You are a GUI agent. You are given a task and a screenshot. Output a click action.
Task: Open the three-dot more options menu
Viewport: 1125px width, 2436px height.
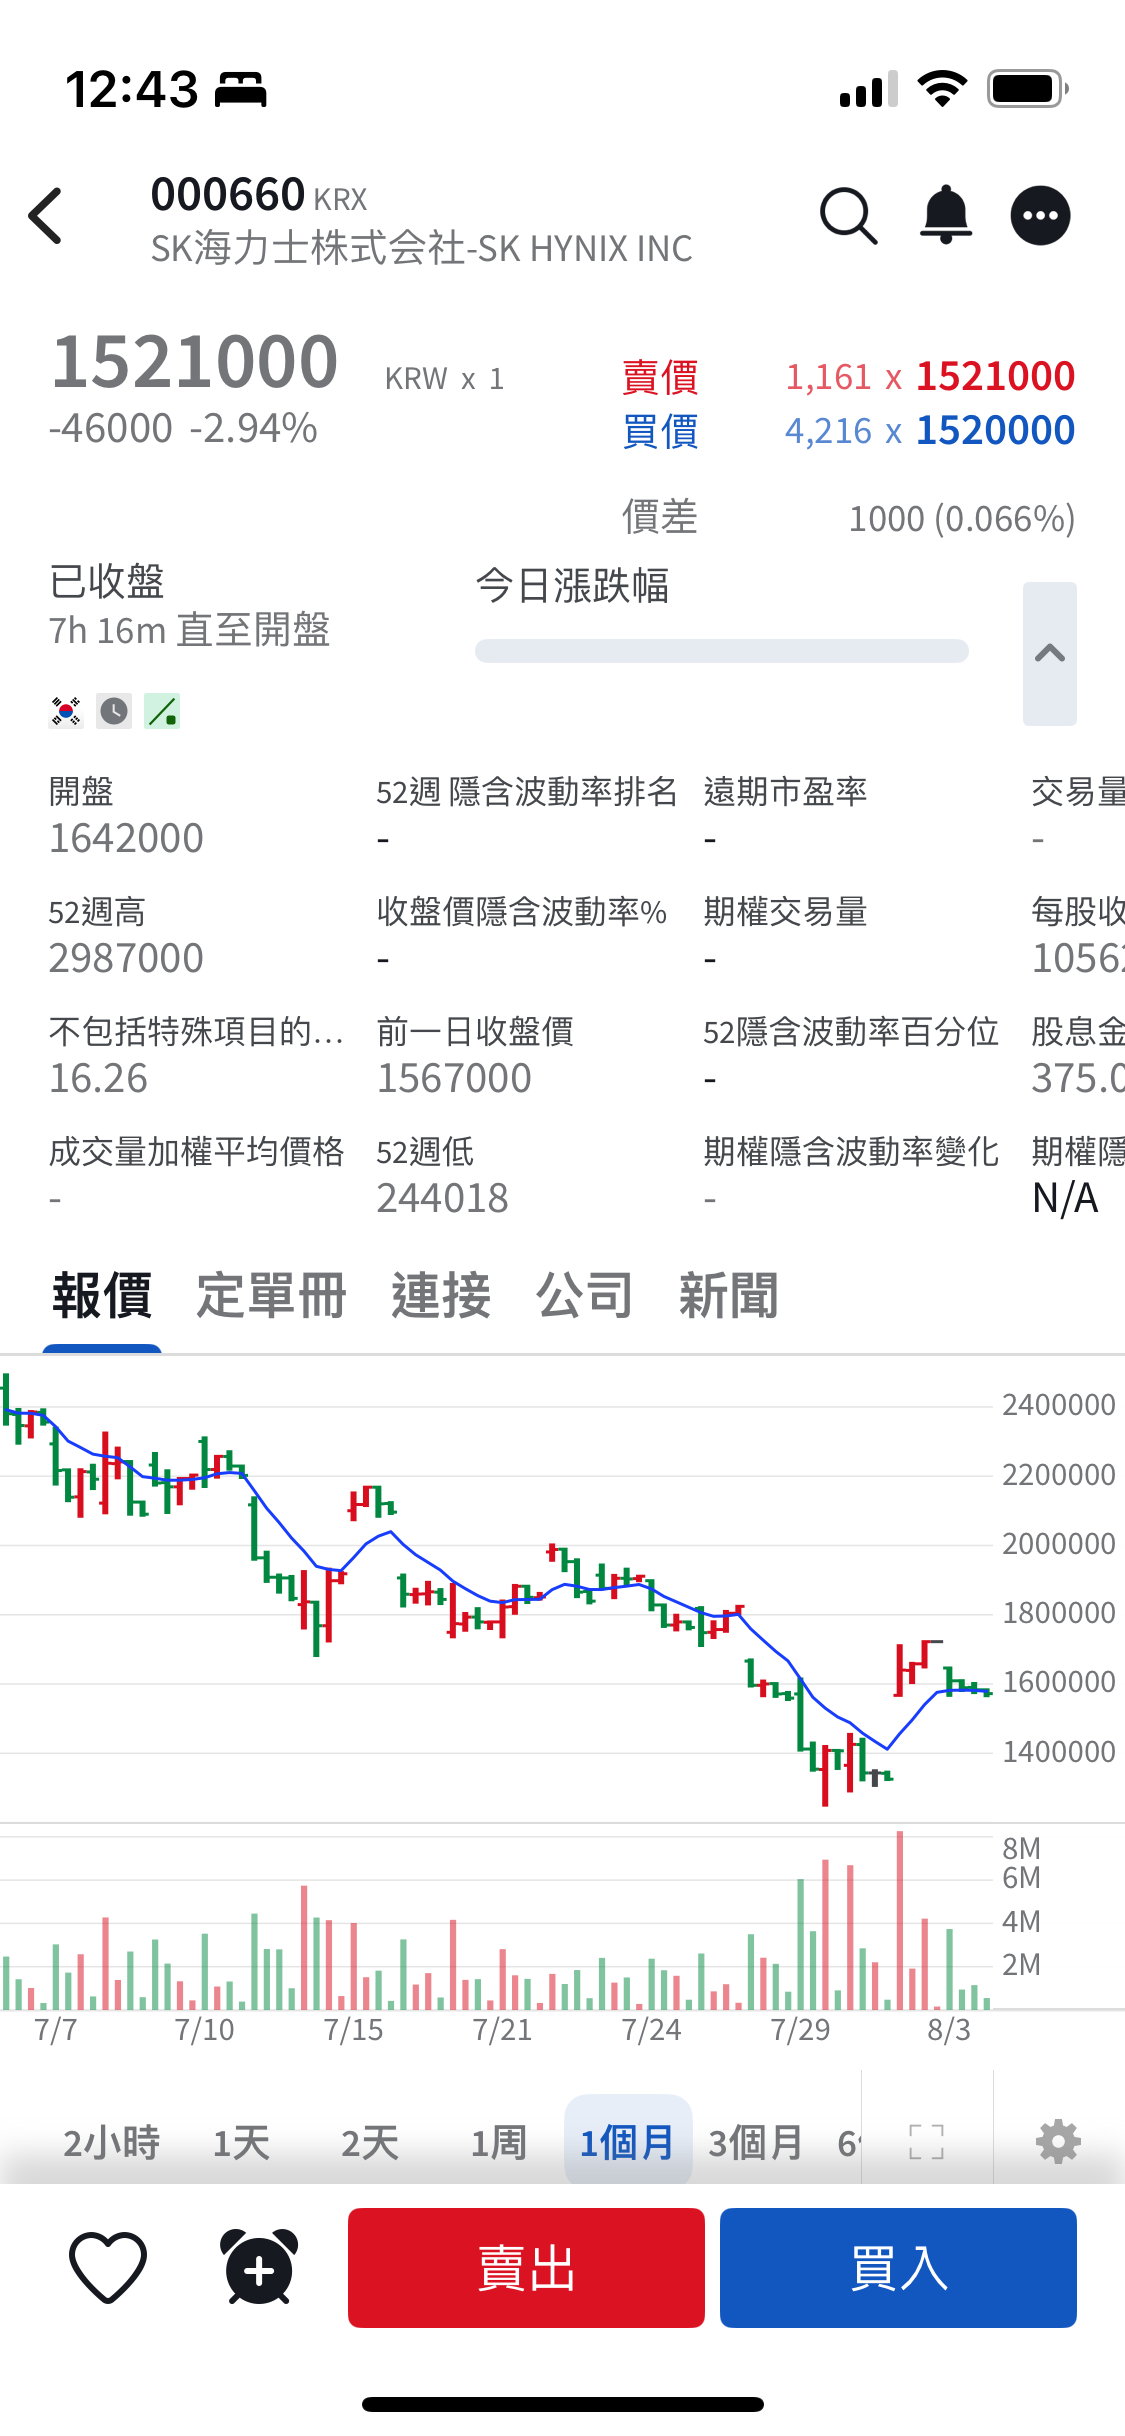point(1040,215)
